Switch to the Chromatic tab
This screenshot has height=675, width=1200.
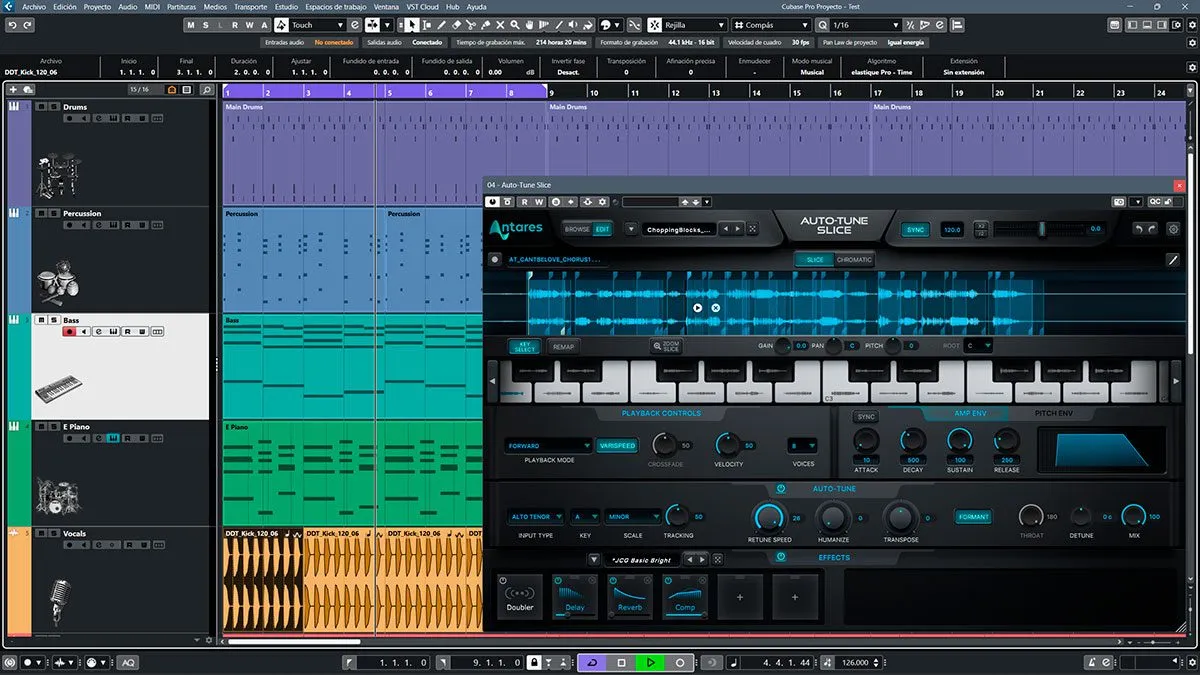(854, 260)
